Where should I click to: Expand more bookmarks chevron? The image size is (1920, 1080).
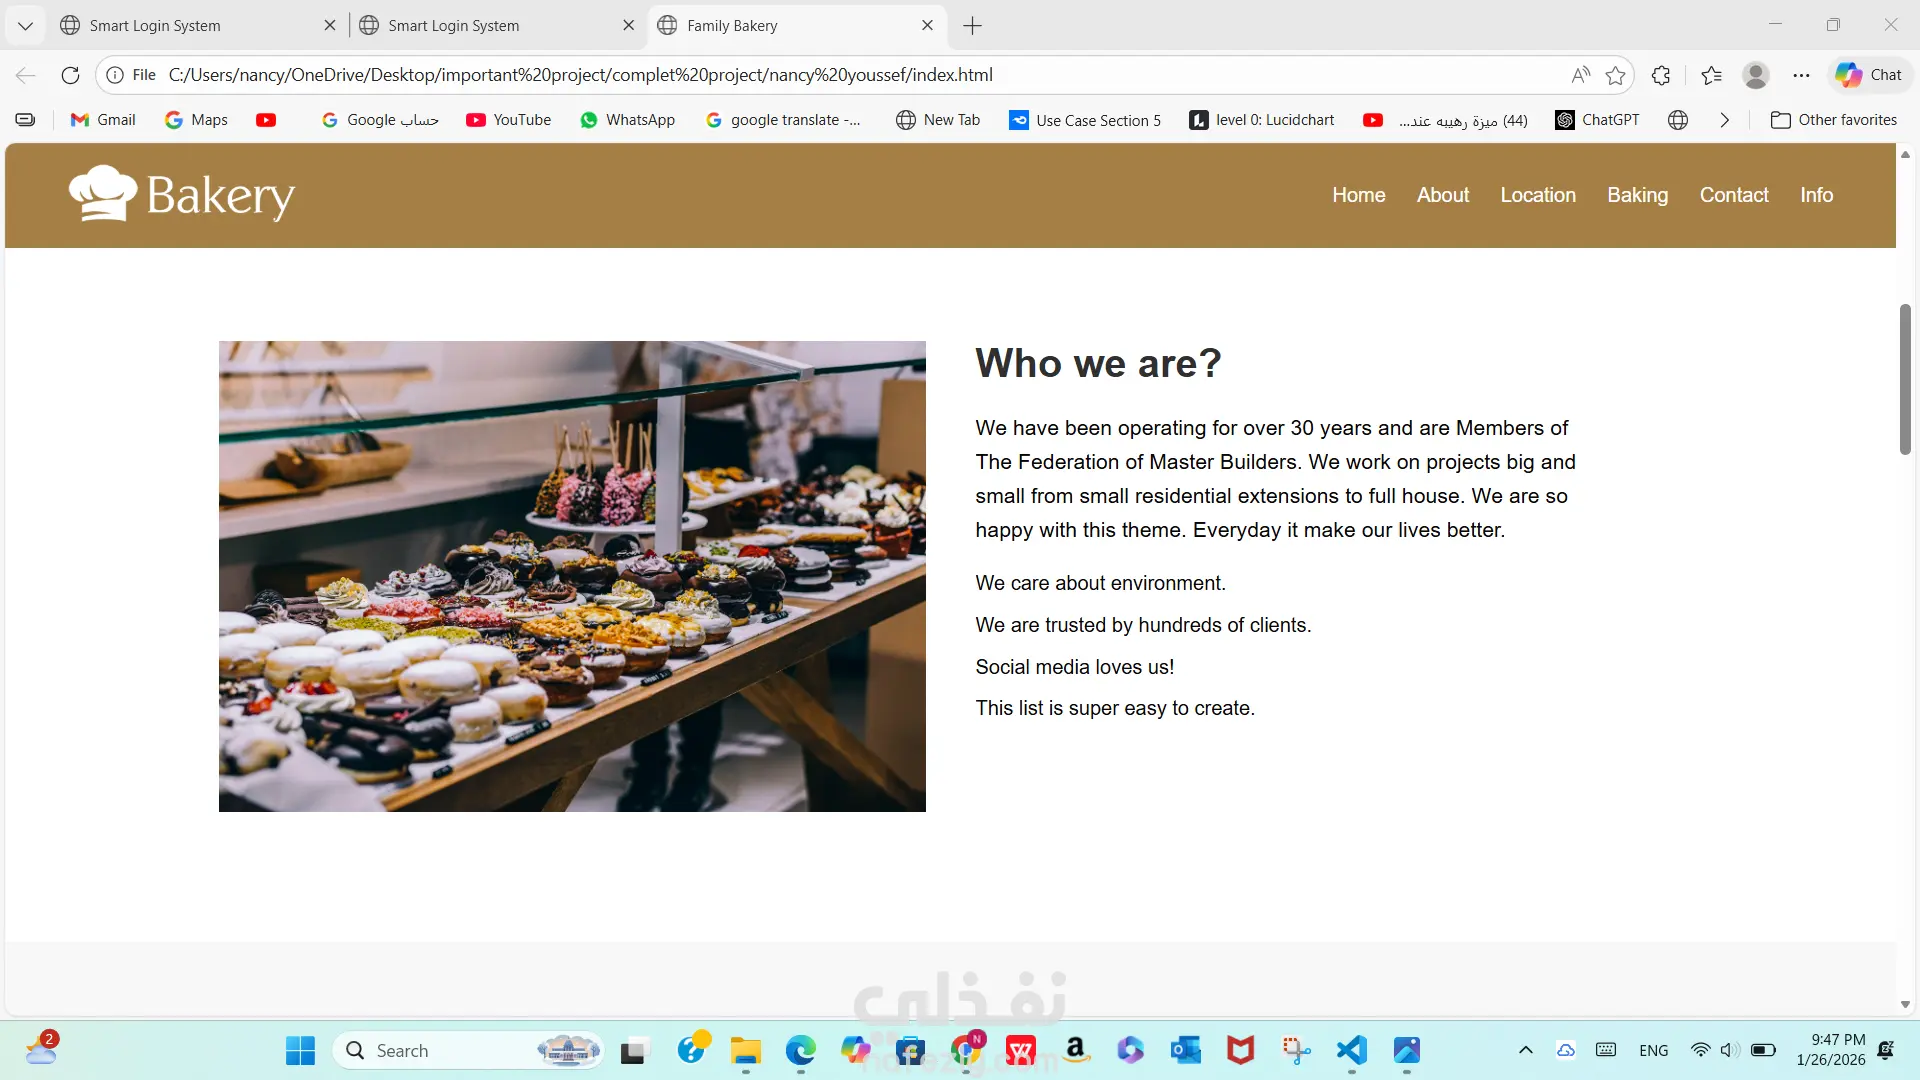[x=1724, y=120]
